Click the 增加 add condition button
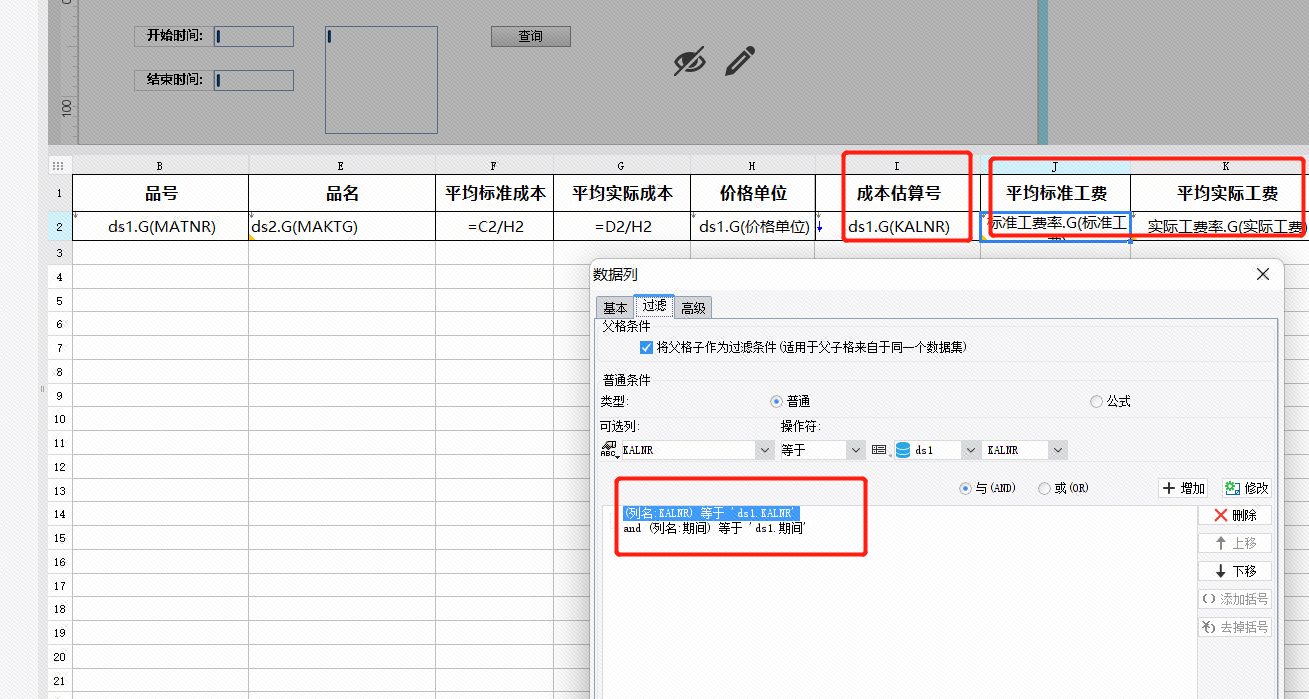Image resolution: width=1309 pixels, height=699 pixels. (1183, 488)
